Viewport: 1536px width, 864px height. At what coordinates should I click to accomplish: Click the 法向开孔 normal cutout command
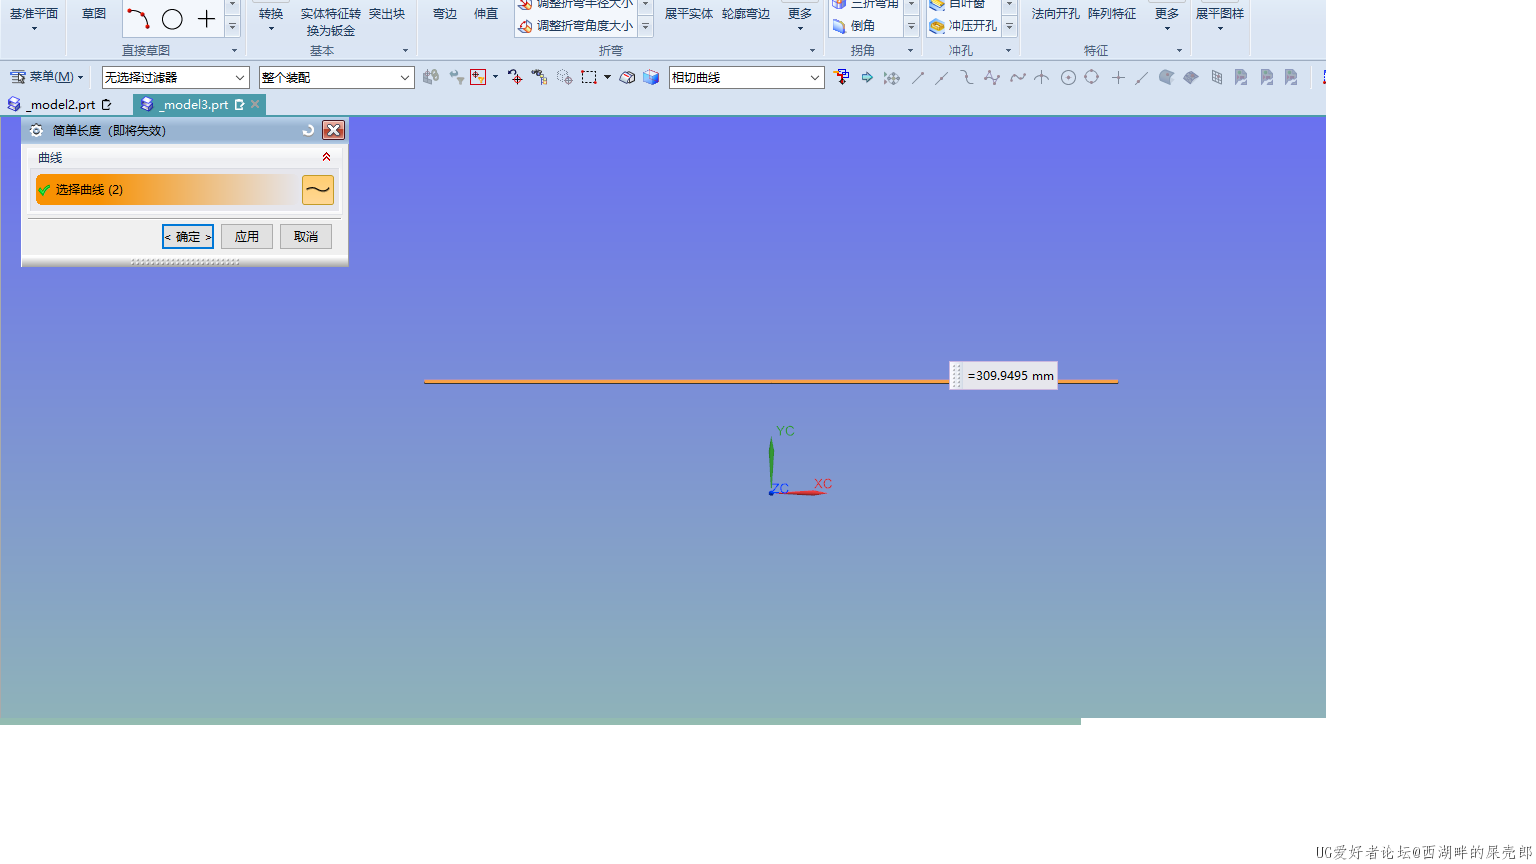(1056, 14)
